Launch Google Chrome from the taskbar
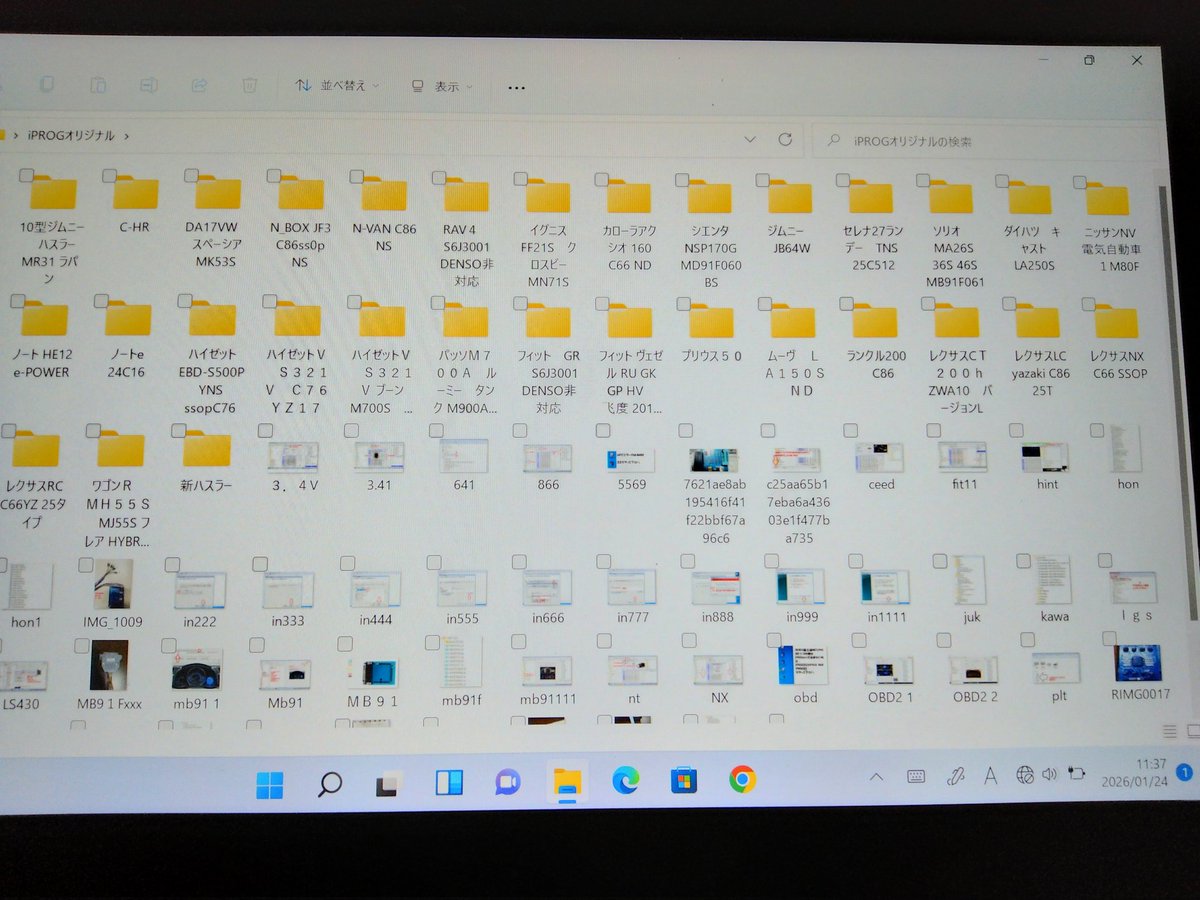This screenshot has width=1200, height=900. 742,779
